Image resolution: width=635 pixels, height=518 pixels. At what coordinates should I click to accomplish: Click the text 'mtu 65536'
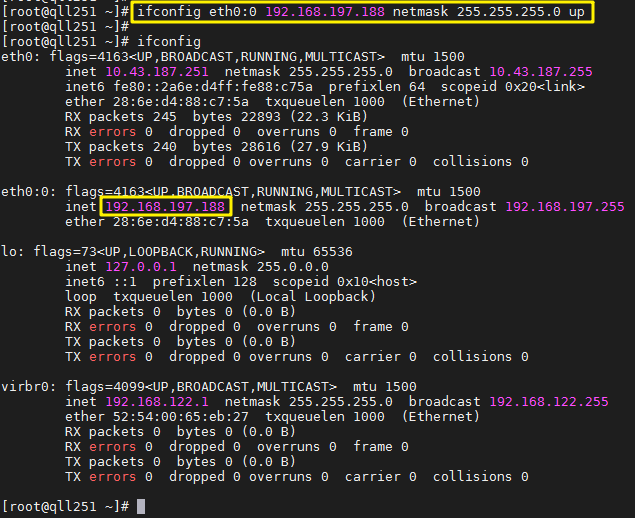pyautogui.click(x=317, y=252)
